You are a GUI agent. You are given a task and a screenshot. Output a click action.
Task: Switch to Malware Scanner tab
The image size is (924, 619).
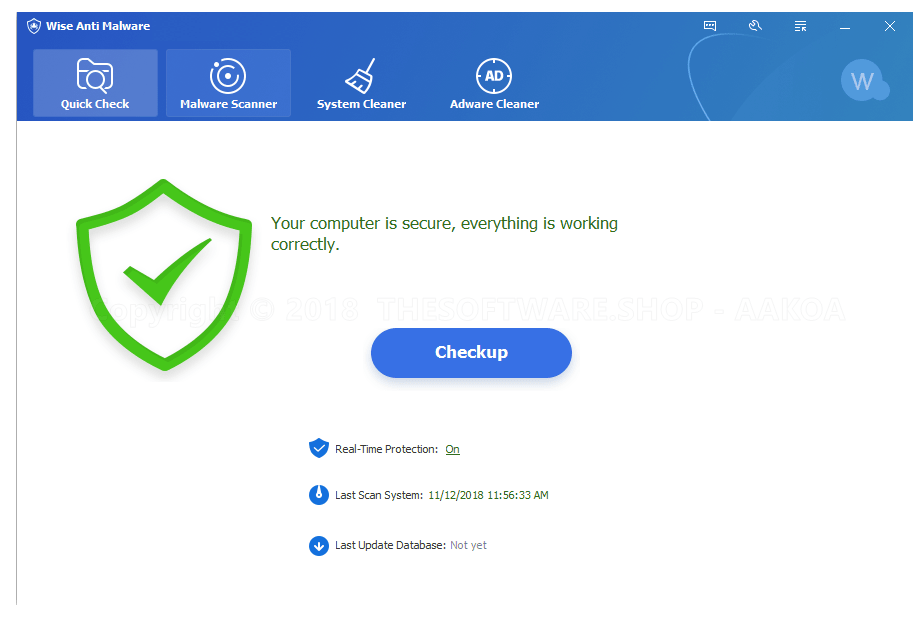228,83
